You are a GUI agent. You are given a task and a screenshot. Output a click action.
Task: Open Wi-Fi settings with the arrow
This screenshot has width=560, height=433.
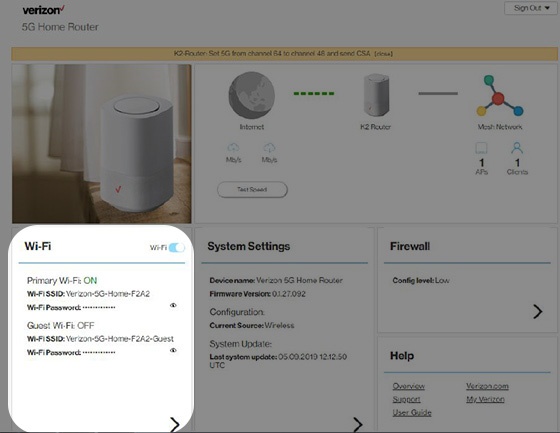[175, 424]
